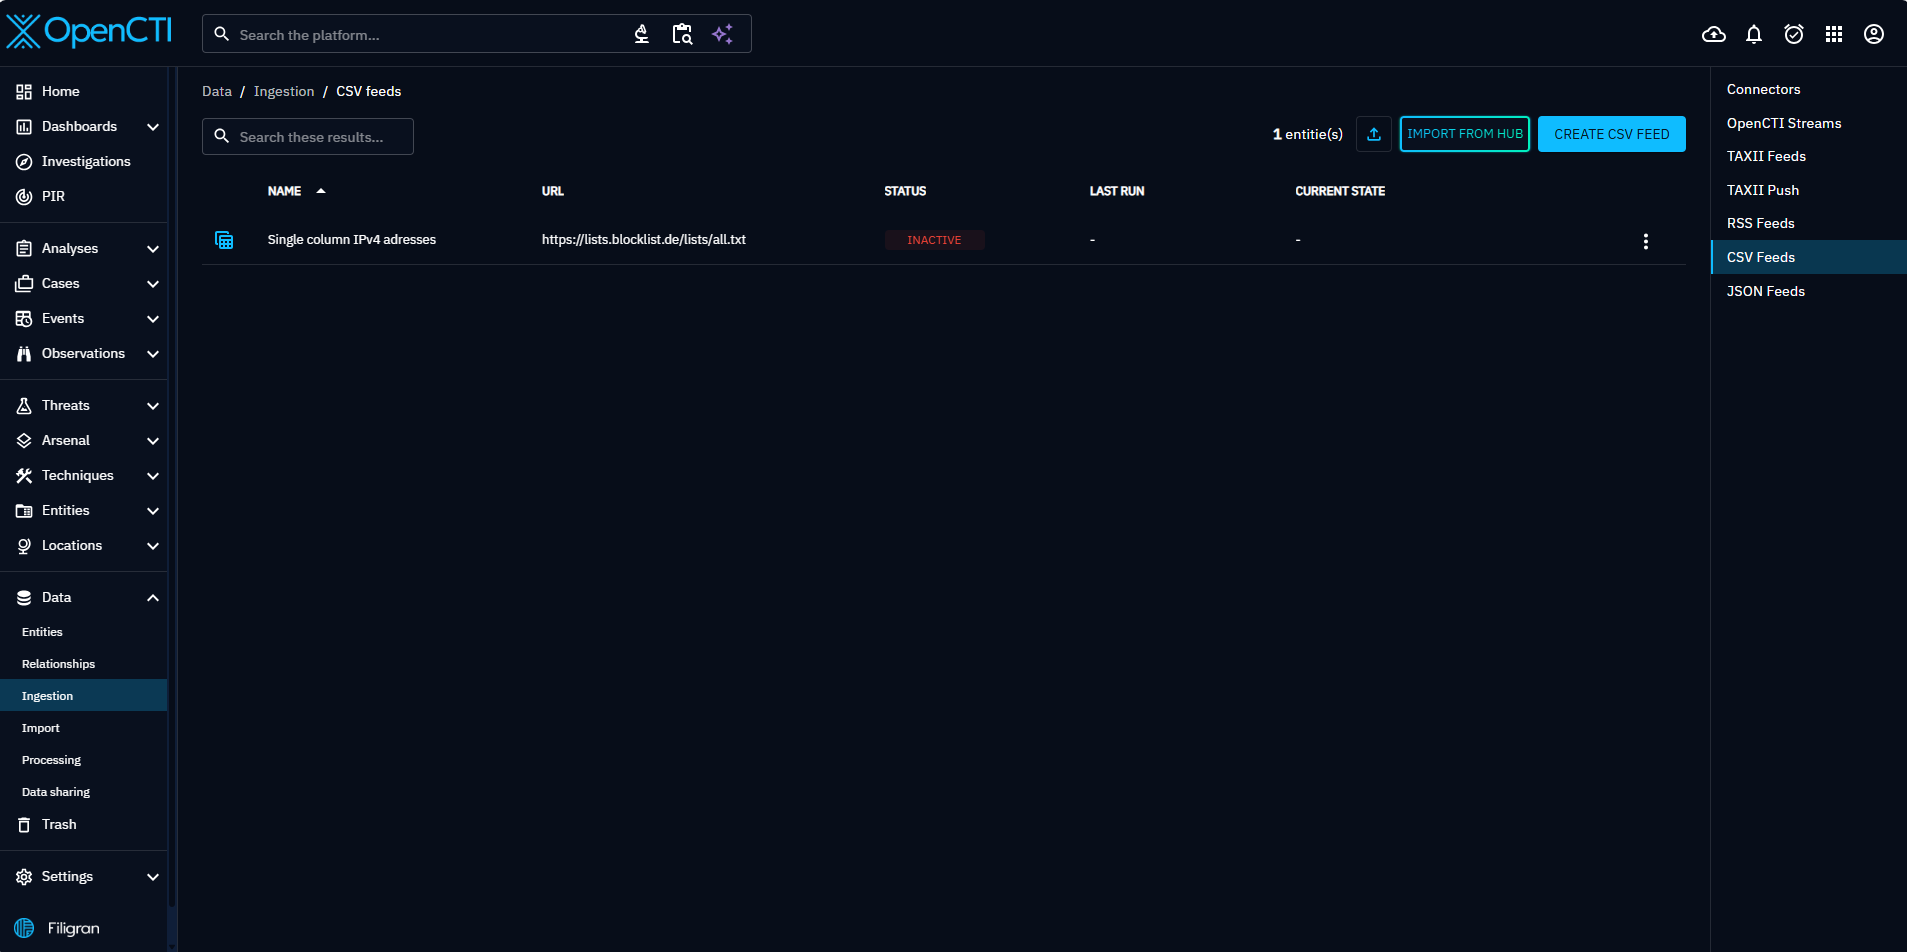The image size is (1907, 952).
Task: Click the microscope advanced search icon
Action: 642,35
